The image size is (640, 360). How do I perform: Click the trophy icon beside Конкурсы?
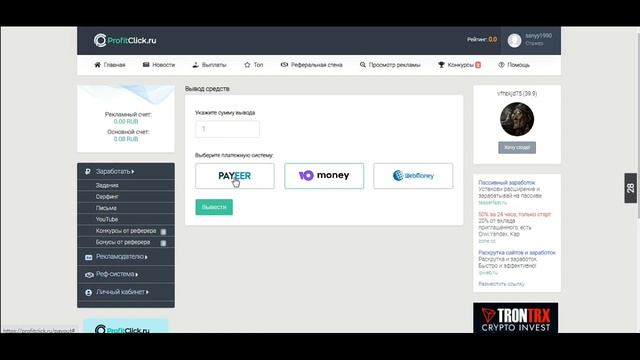pyautogui.click(x=441, y=65)
